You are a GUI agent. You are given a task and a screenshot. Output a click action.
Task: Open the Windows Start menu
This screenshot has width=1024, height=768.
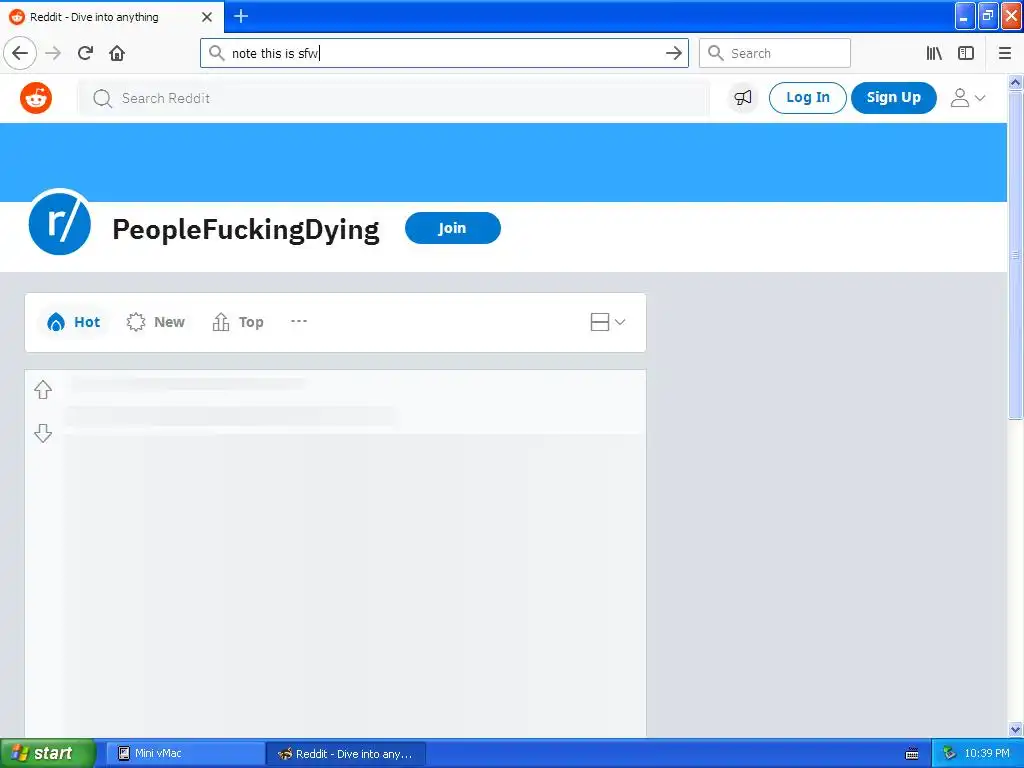tap(46, 753)
